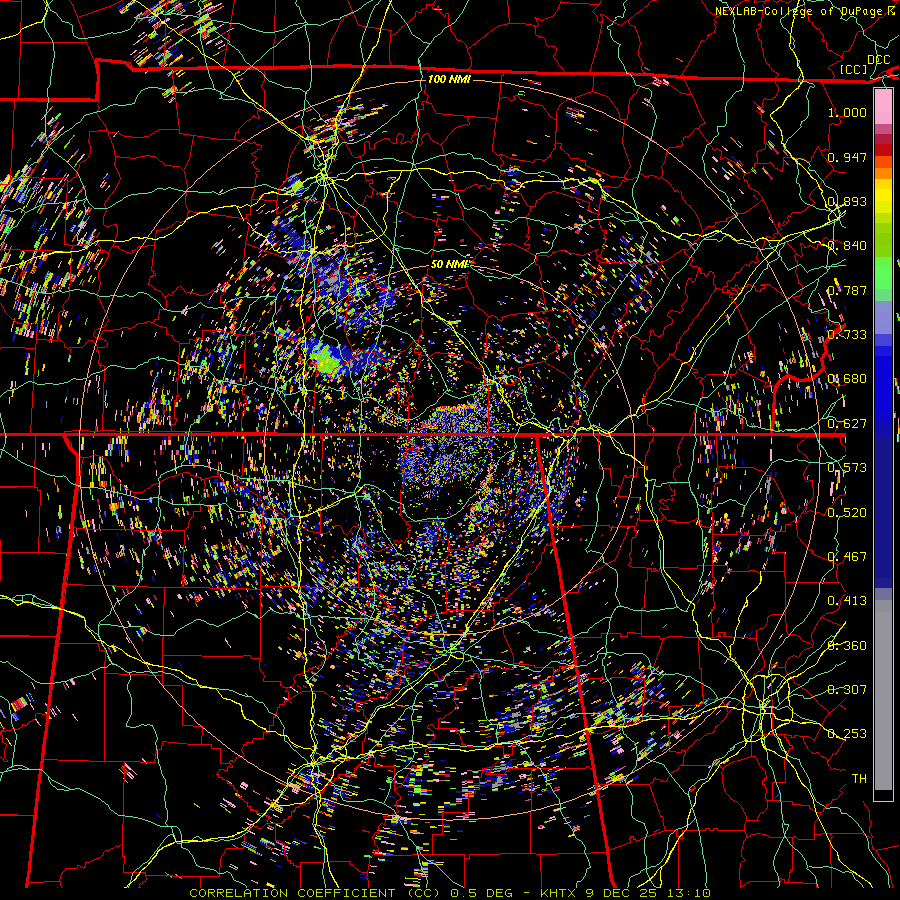Click the 0.627 scale value

[847, 423]
